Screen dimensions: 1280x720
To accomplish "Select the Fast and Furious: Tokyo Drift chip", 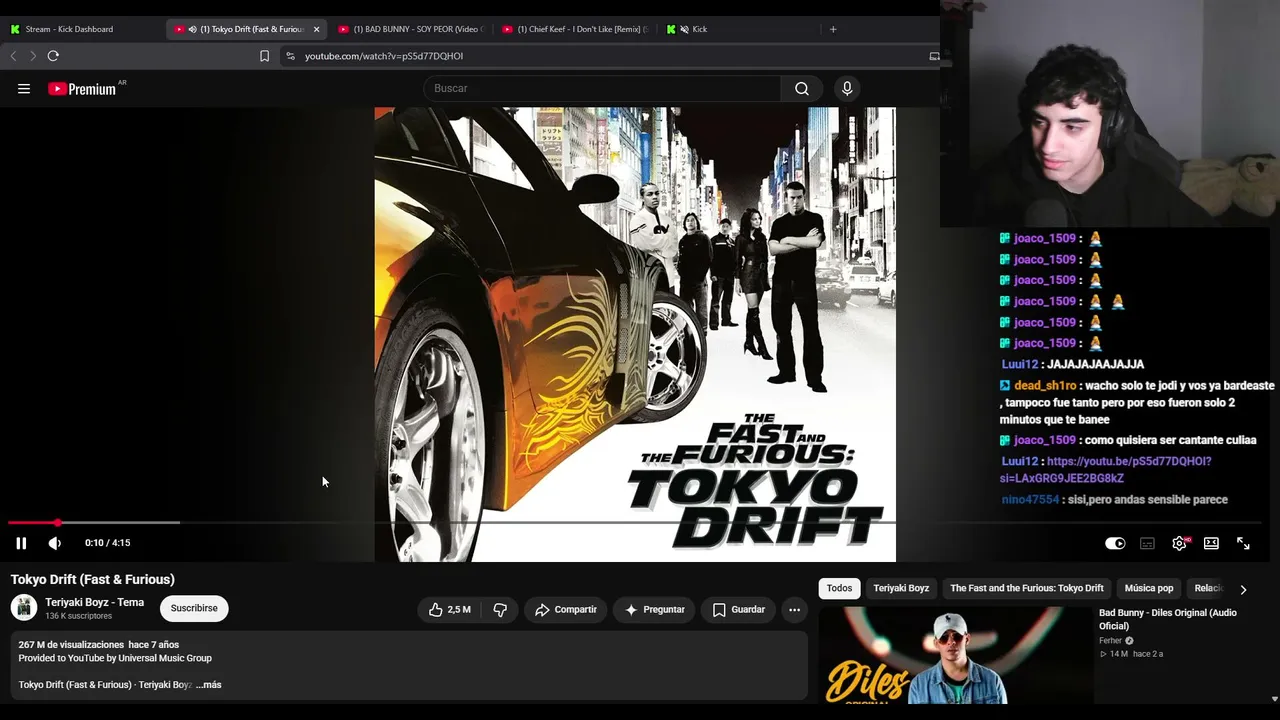I will click(1027, 588).
